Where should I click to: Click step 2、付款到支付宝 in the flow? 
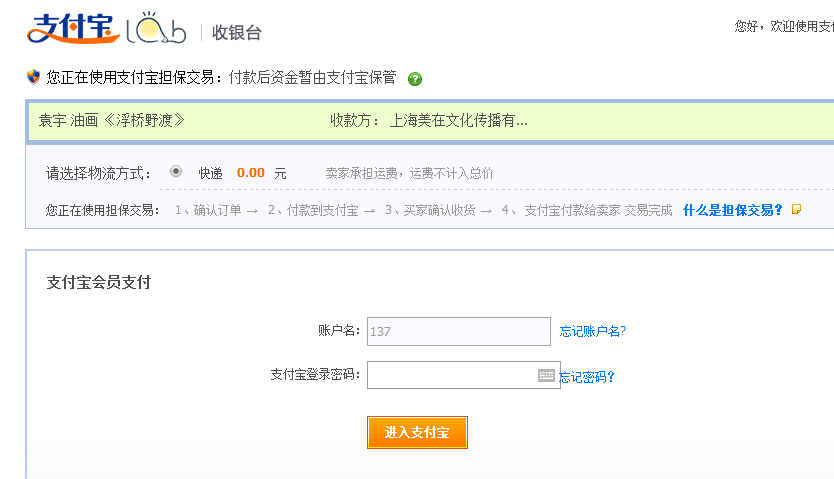click(313, 211)
